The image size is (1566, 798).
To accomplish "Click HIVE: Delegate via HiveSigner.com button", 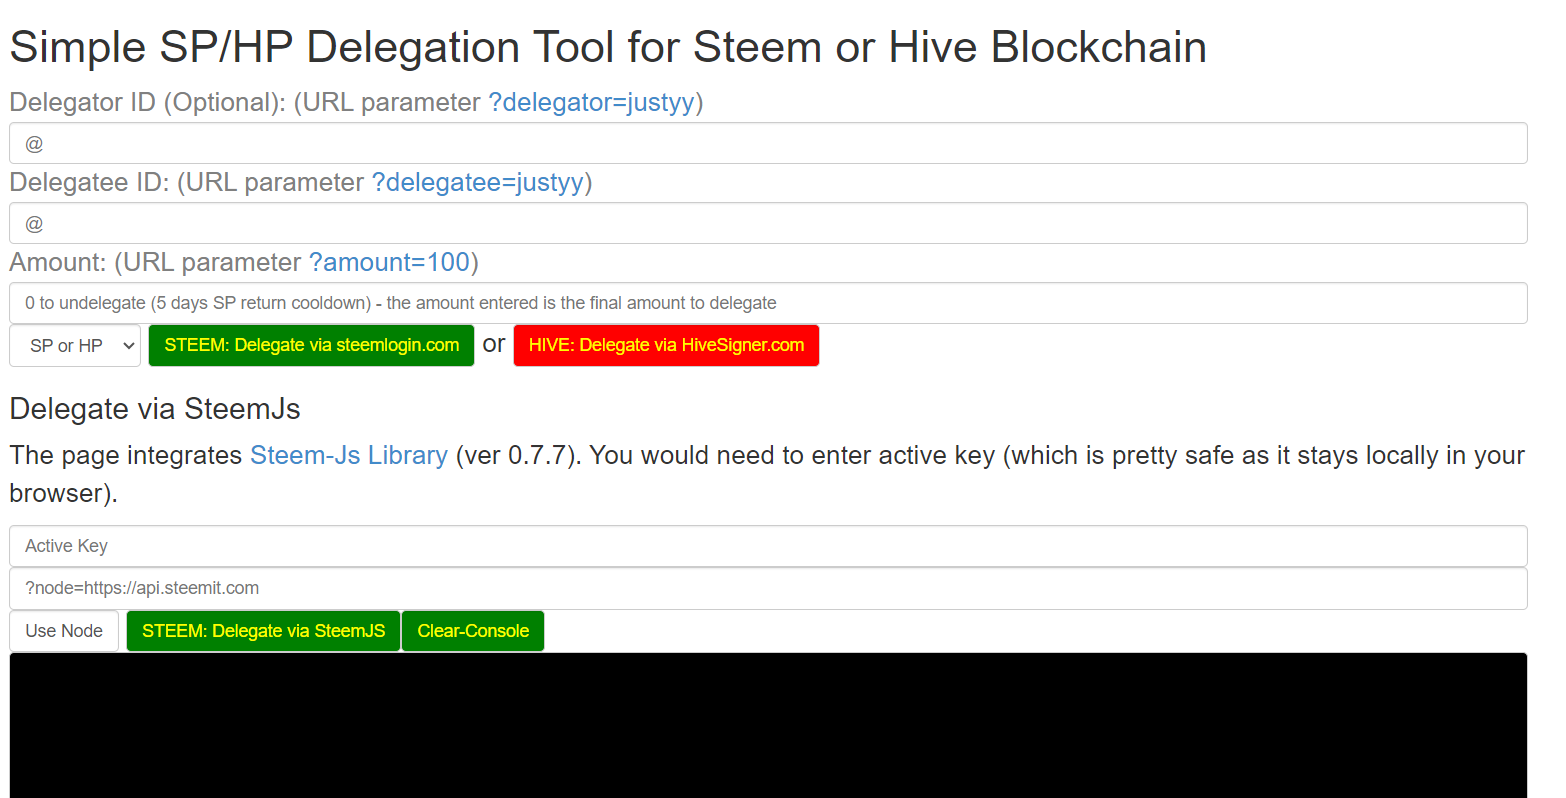I will coord(666,346).
